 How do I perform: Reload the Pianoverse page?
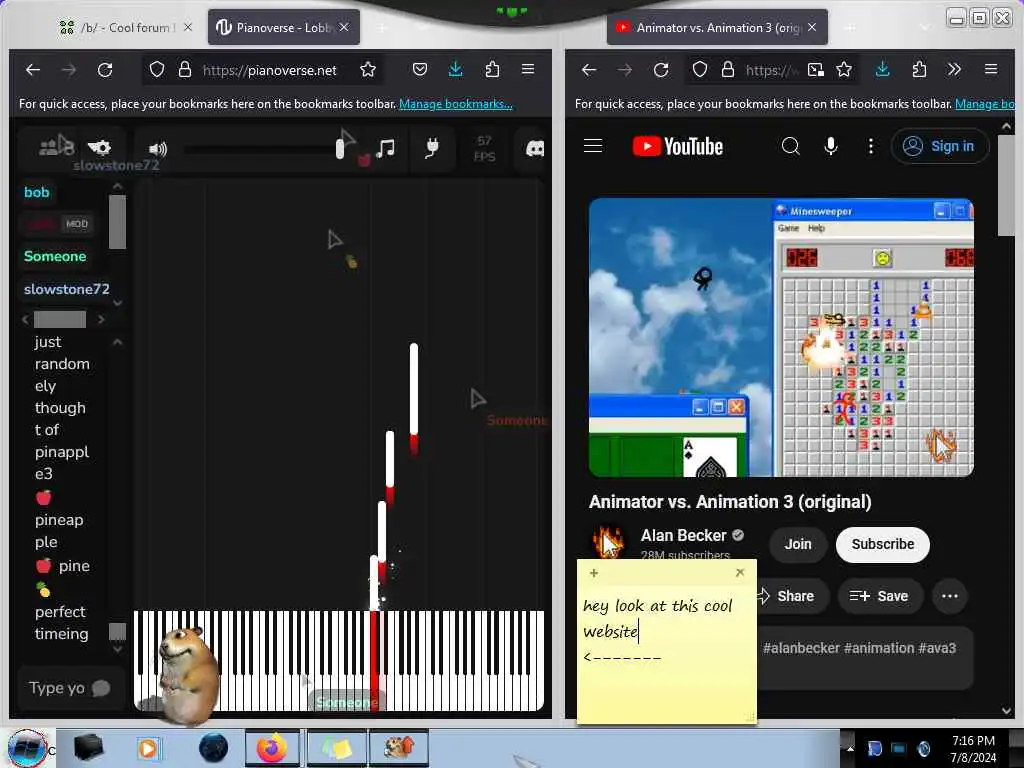(104, 69)
